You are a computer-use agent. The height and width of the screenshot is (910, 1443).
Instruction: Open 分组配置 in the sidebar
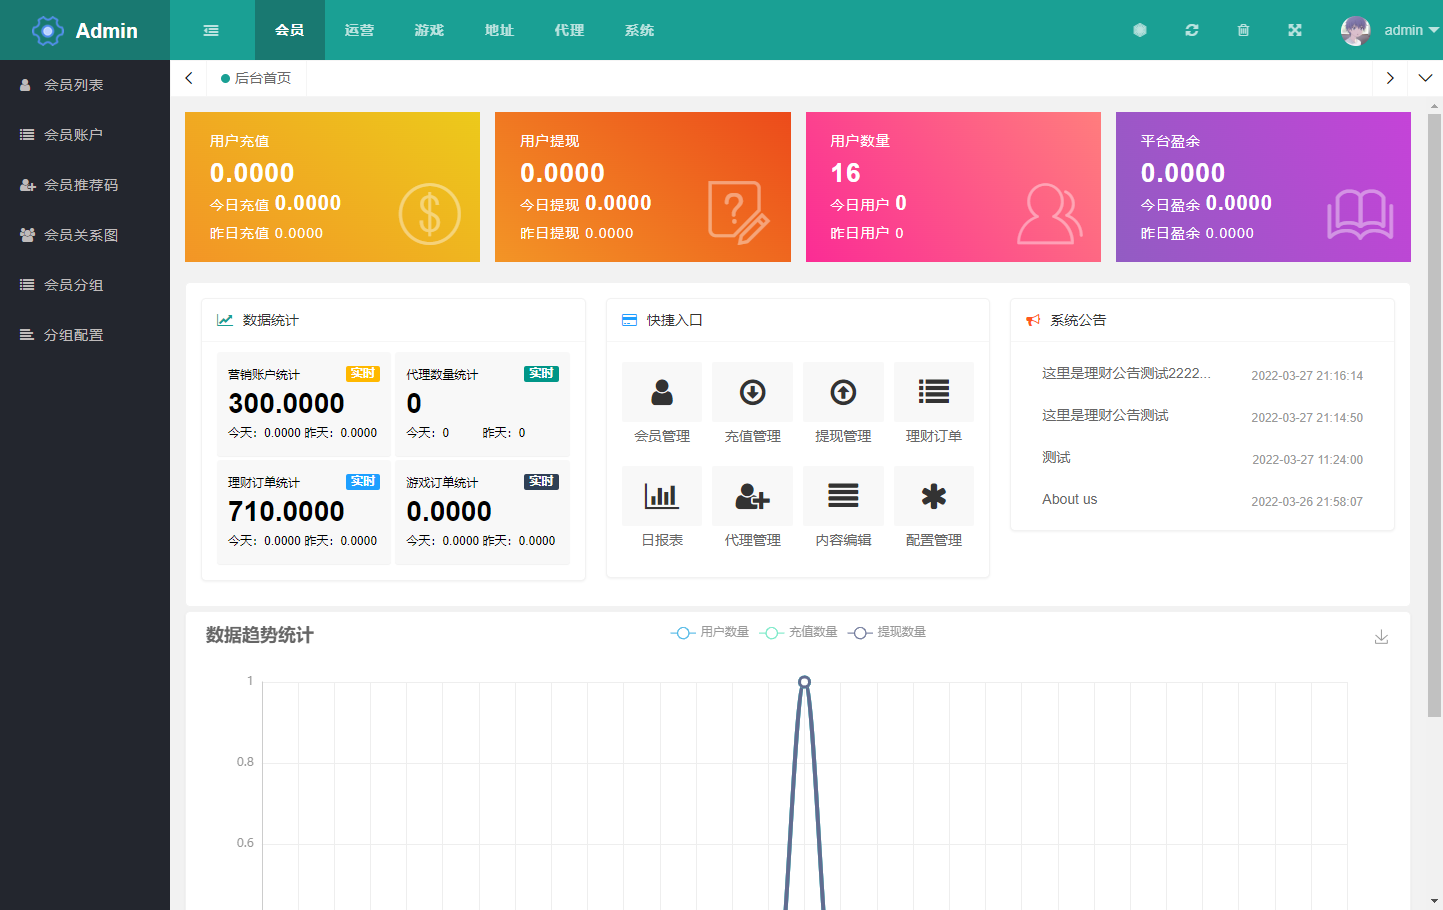pyautogui.click(x=85, y=335)
